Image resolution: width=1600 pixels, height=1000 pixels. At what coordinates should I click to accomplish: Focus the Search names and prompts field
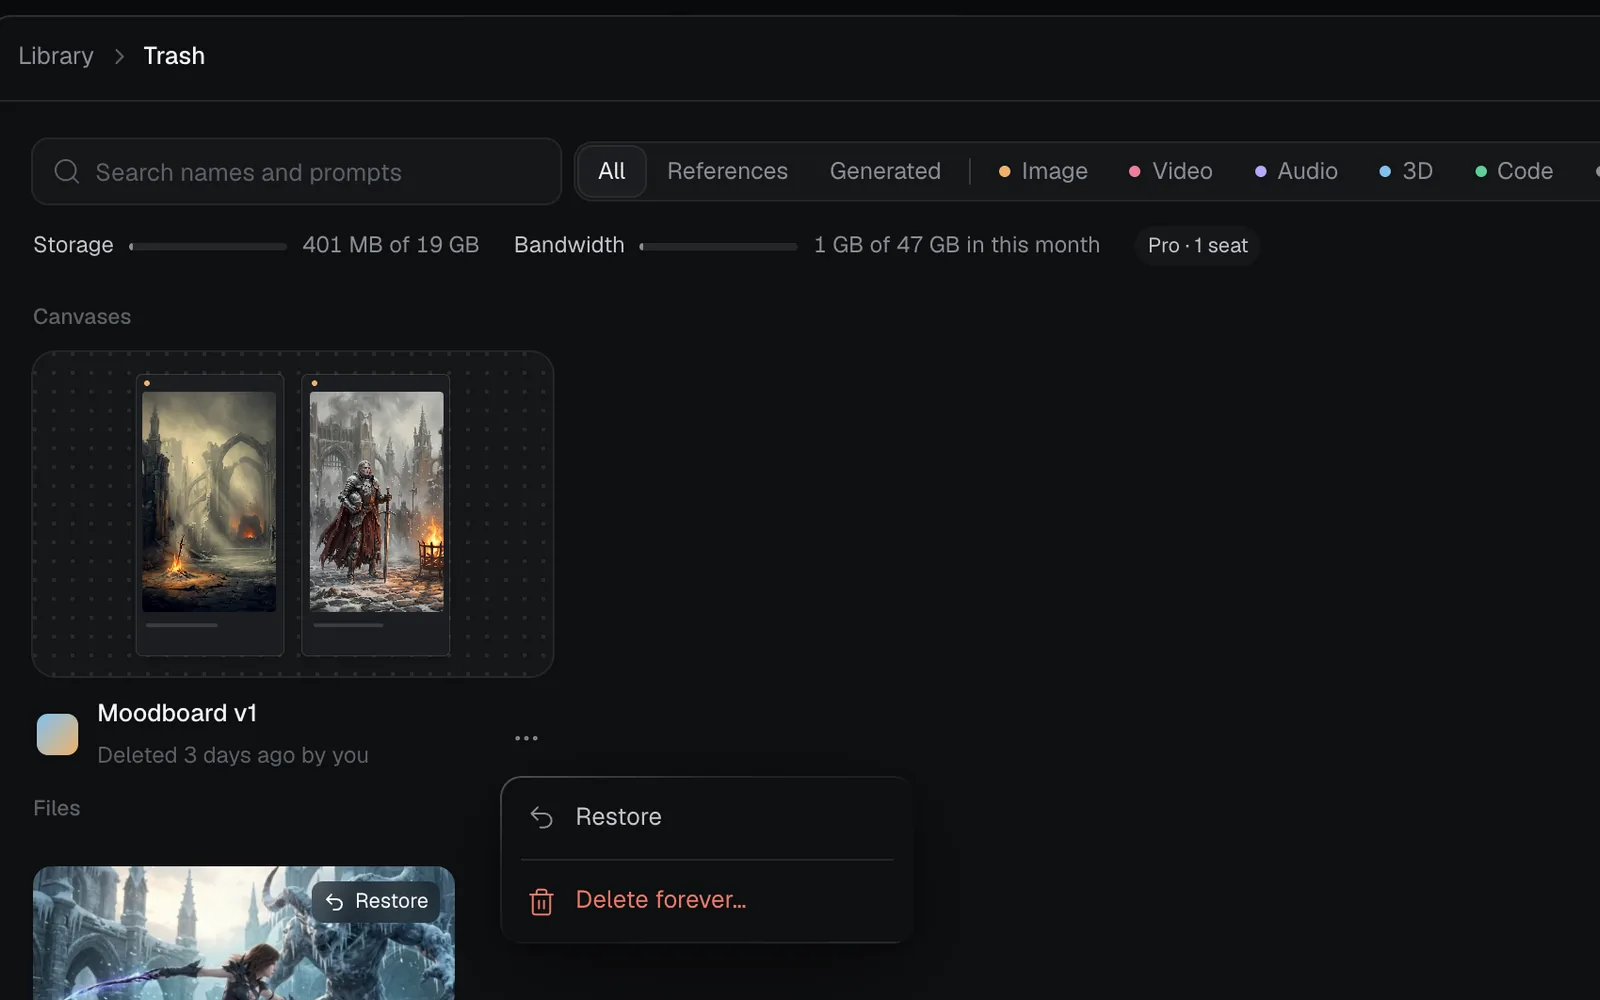[296, 172]
